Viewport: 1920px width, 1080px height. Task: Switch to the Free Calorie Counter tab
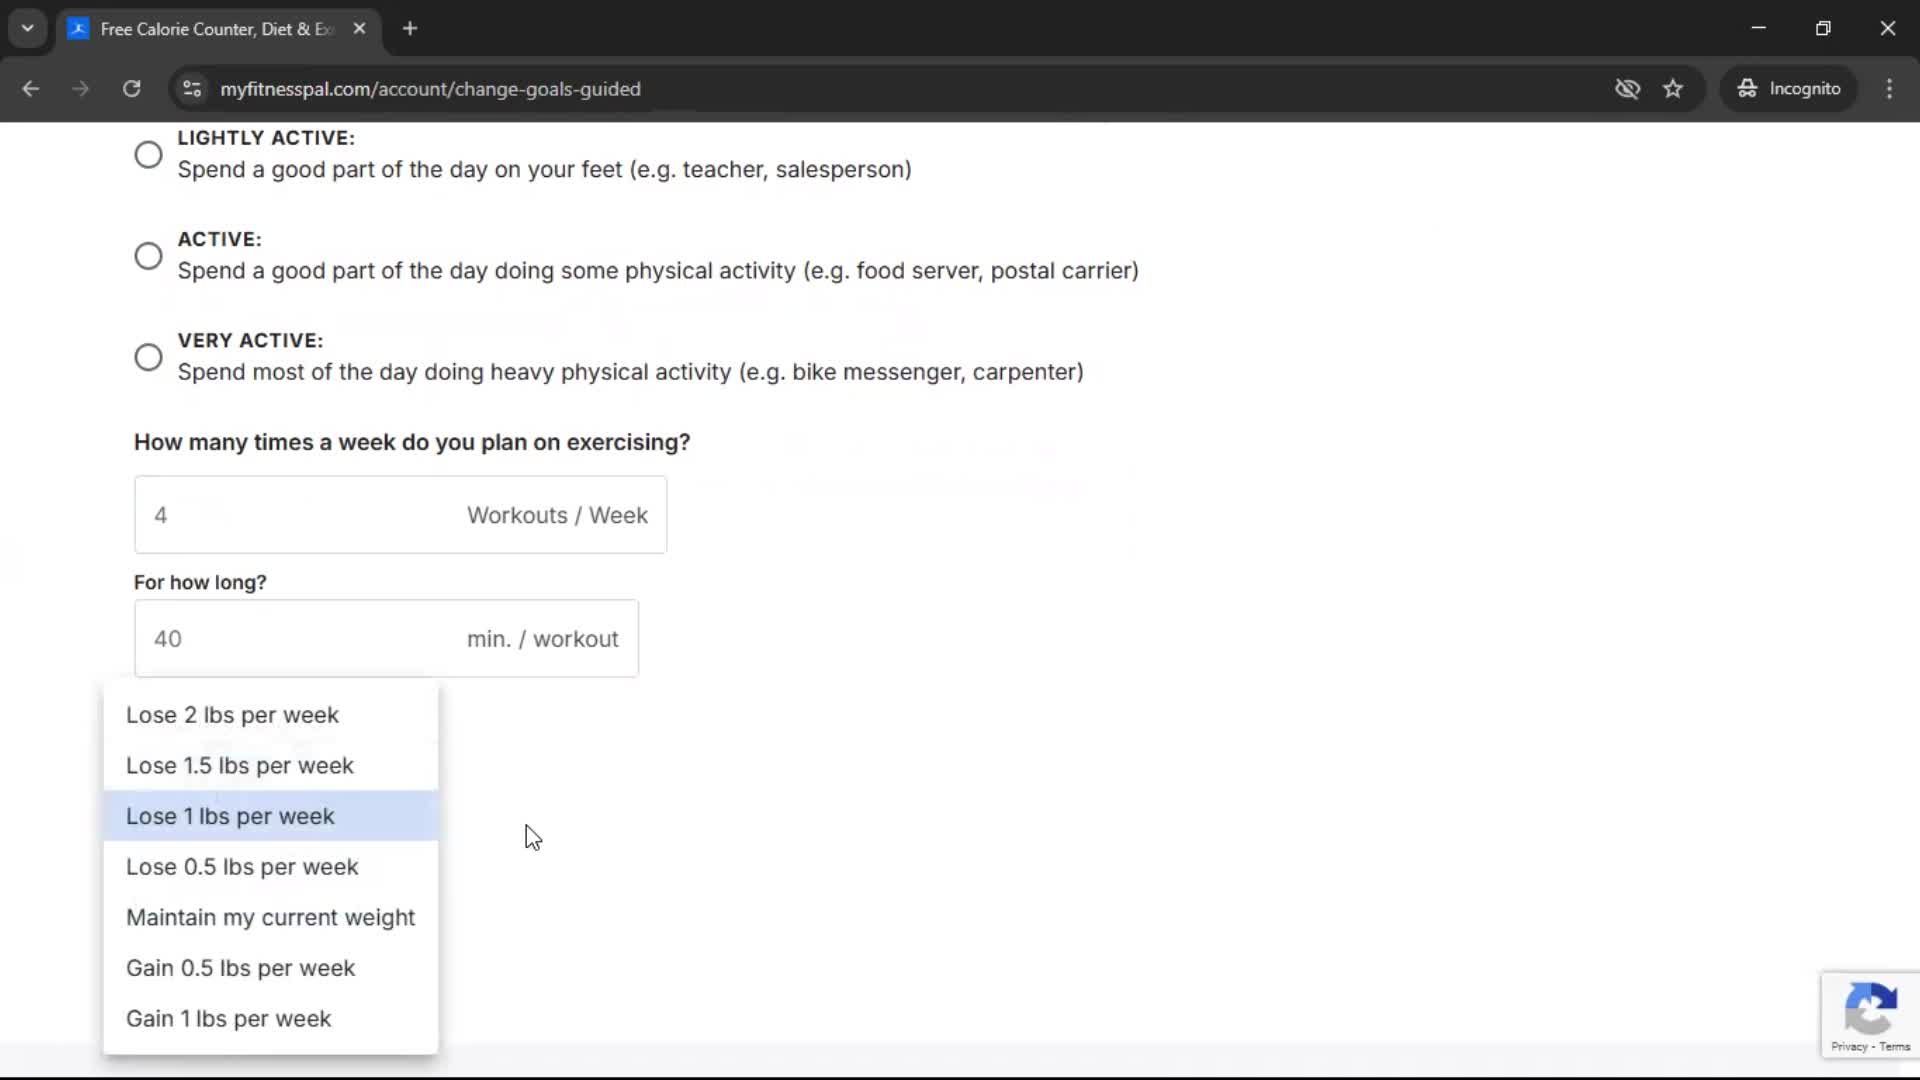pos(218,29)
